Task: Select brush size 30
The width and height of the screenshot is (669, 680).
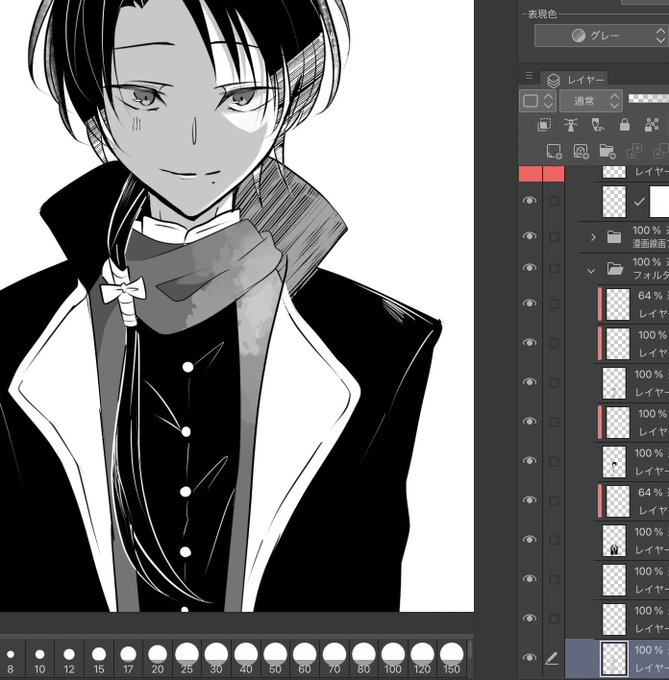Action: (x=216, y=658)
